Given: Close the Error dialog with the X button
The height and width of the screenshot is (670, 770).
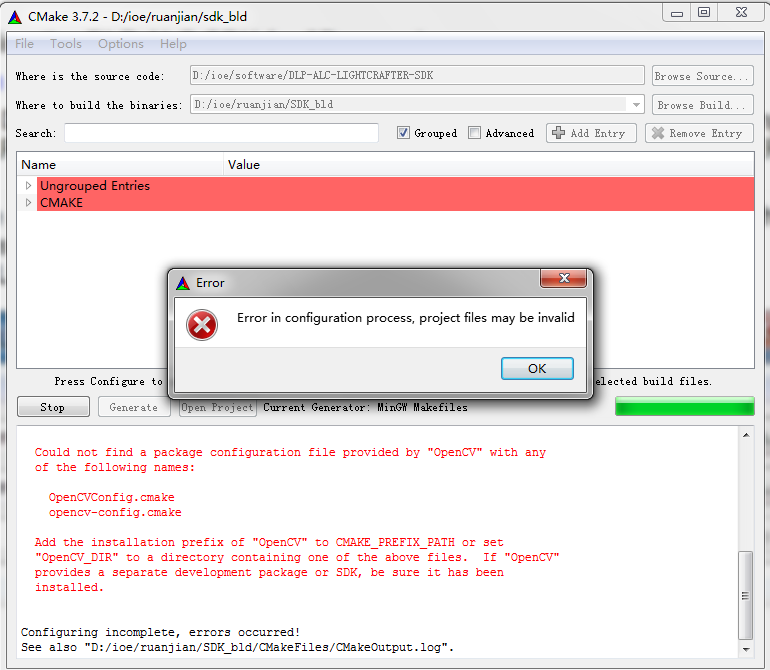Looking at the screenshot, I should (x=564, y=278).
